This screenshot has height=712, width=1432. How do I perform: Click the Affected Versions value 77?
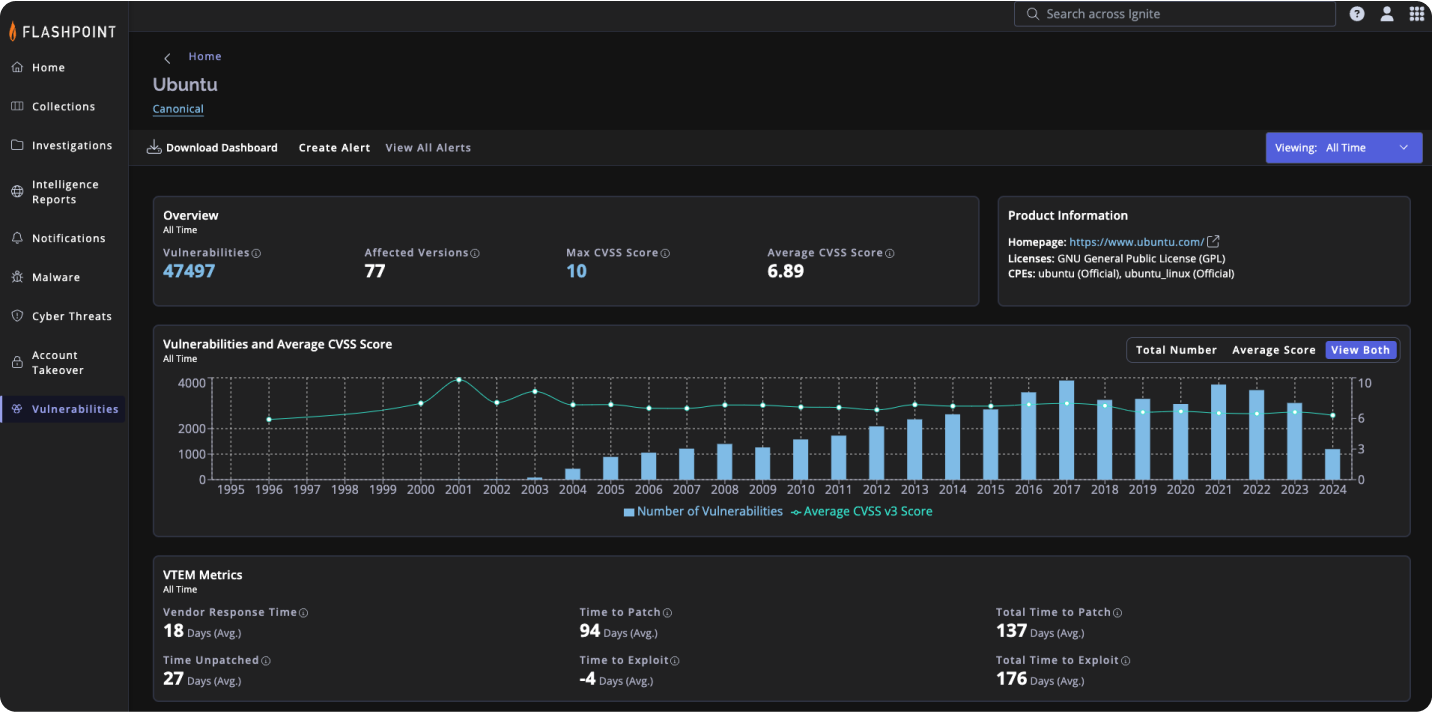(x=375, y=271)
